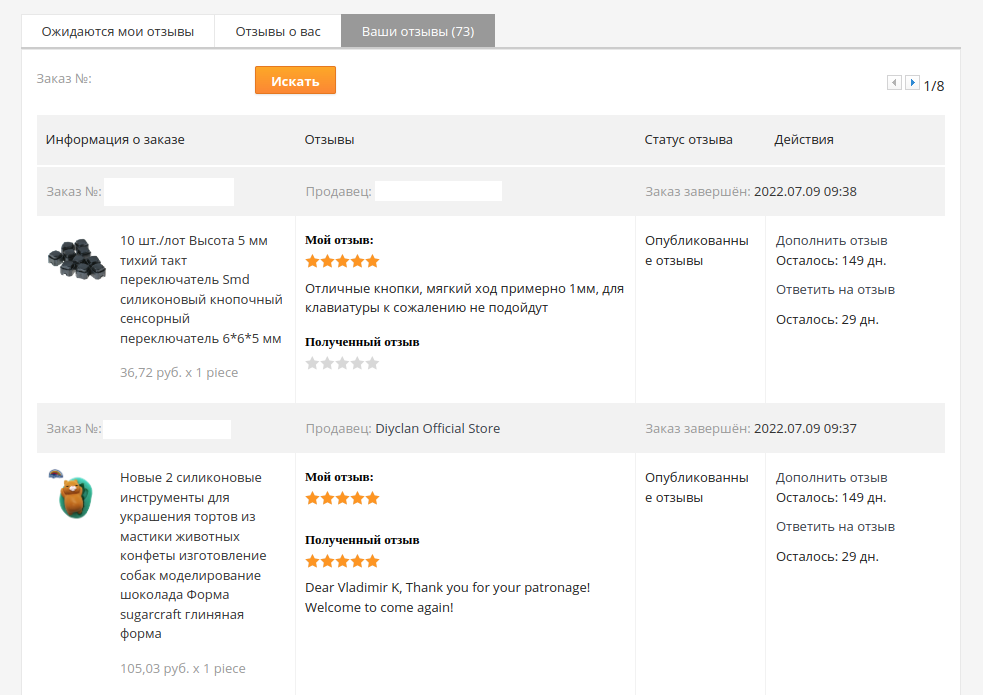Click my five-star rating for the Diyclan order
This screenshot has height=695, width=983.
pyautogui.click(x=342, y=498)
